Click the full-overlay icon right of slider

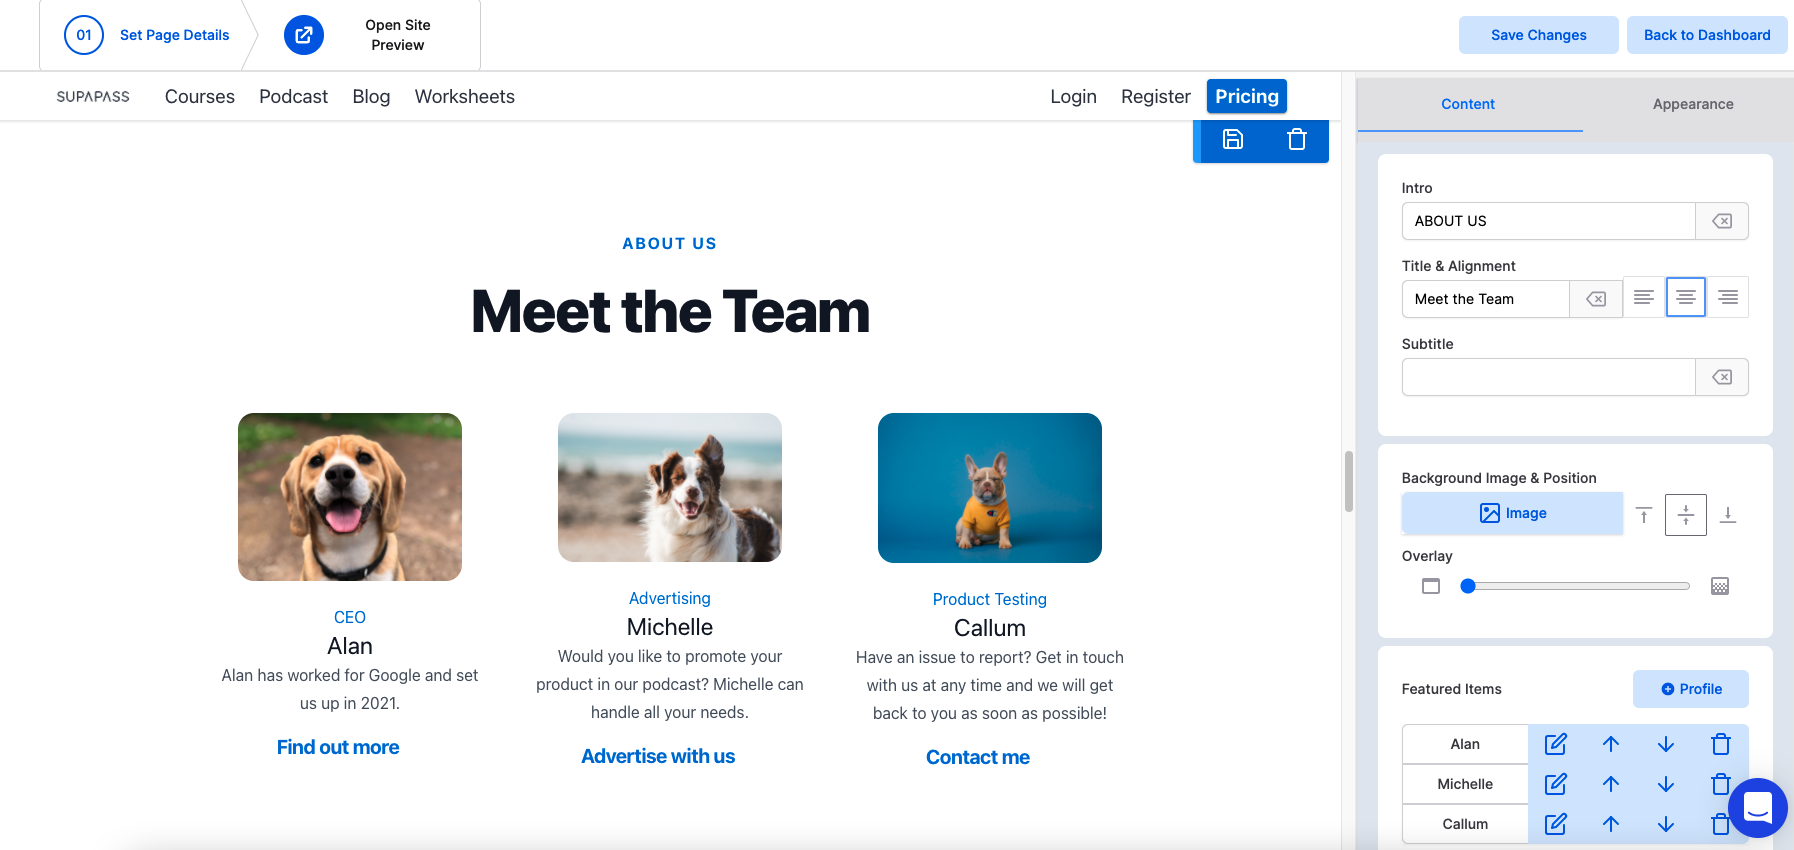pos(1720,586)
